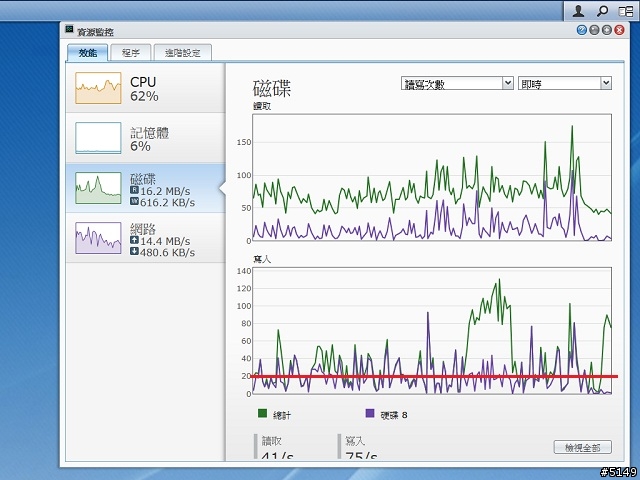
Task: Toggle the green 總計 legend swatch
Action: [262, 413]
